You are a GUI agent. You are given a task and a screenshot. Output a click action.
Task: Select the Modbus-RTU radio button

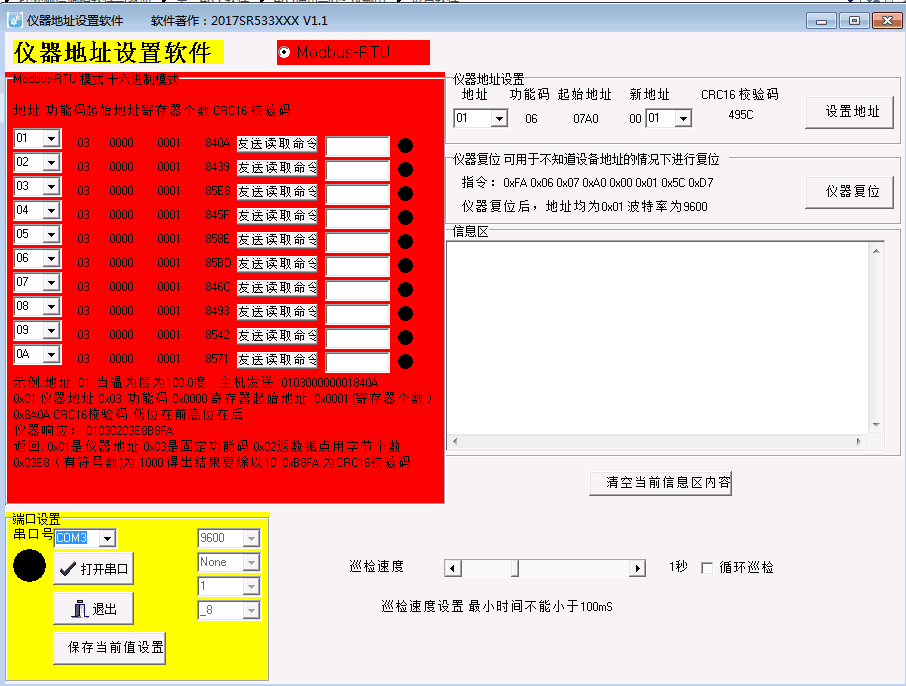click(x=285, y=52)
